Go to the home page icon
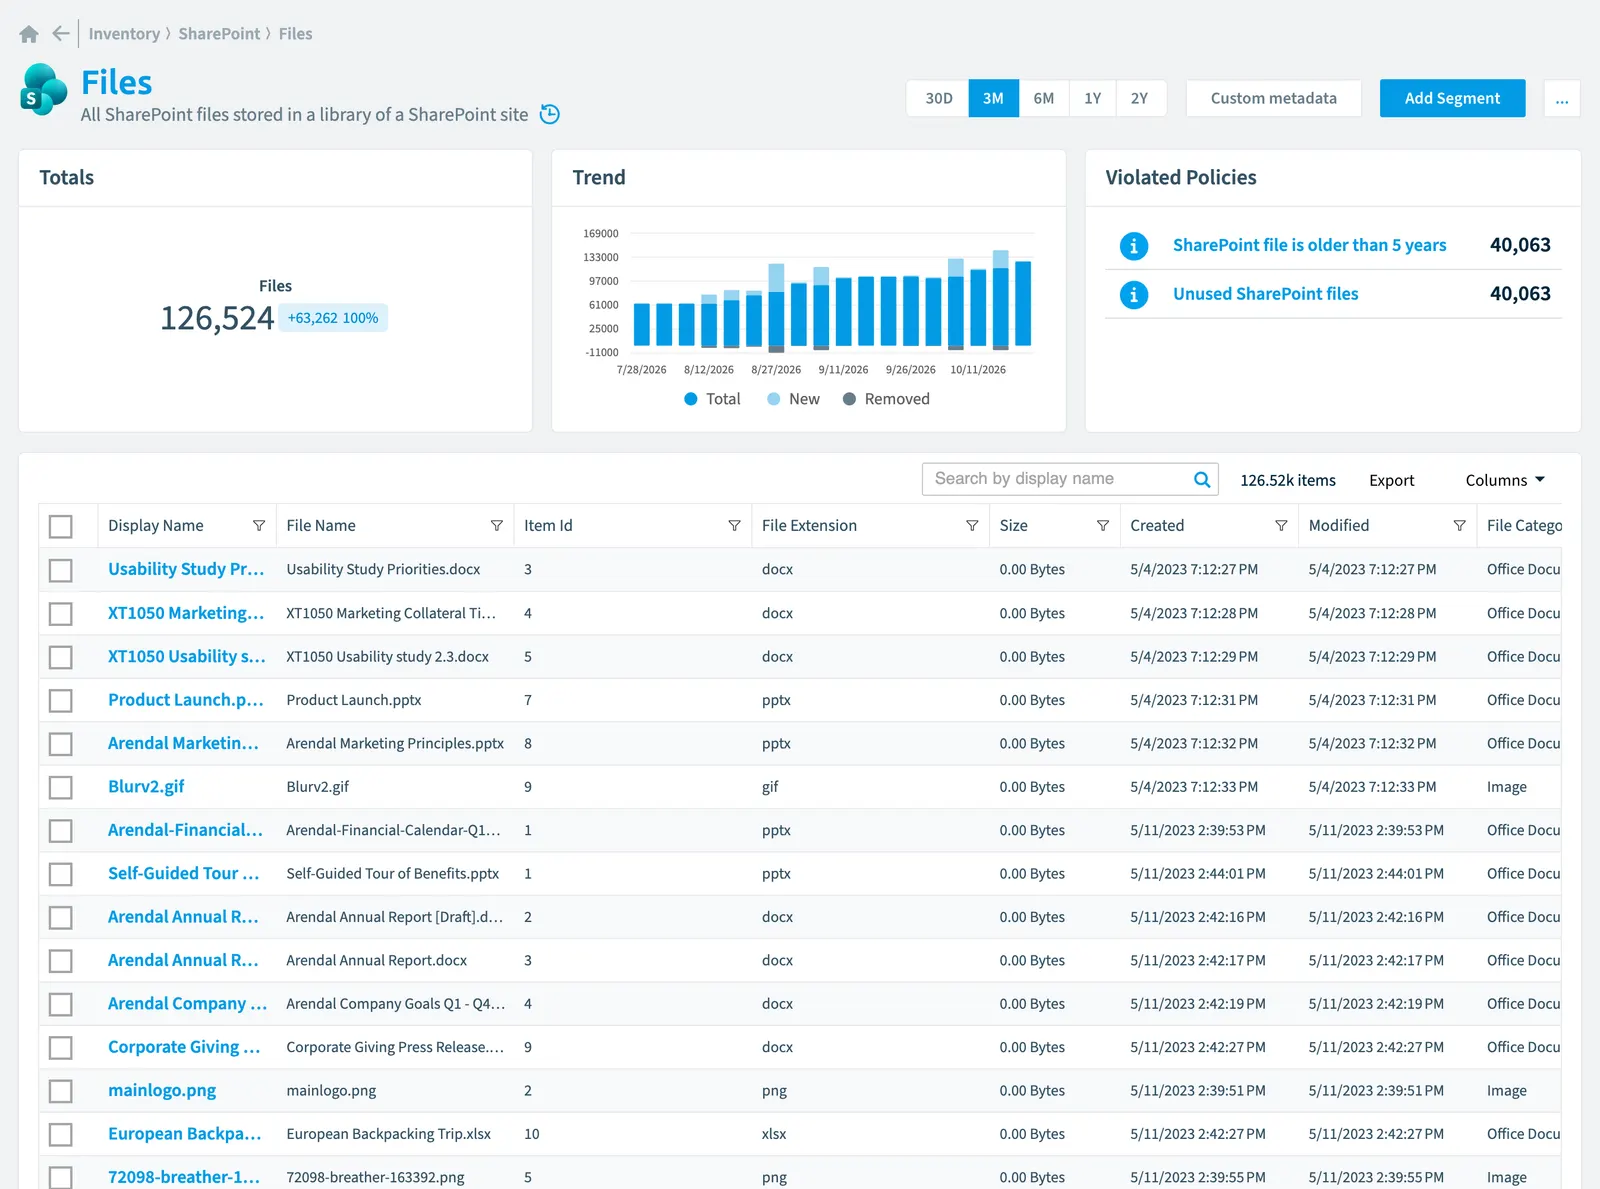 tap(29, 34)
